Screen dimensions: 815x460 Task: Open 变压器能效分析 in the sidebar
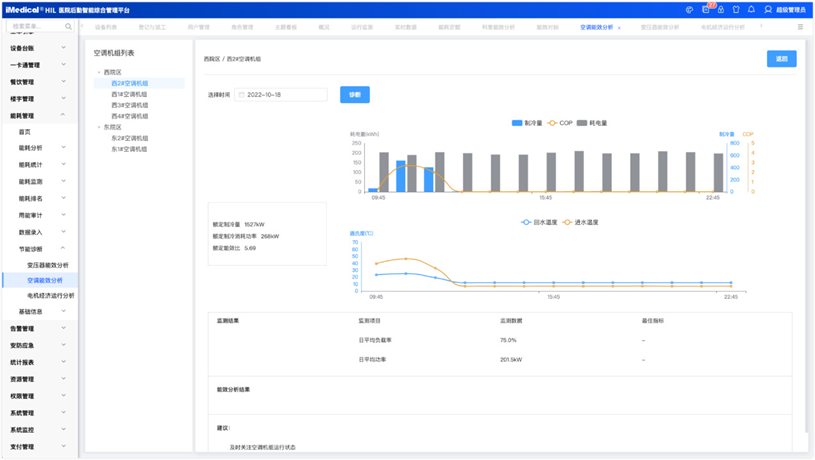[48, 265]
